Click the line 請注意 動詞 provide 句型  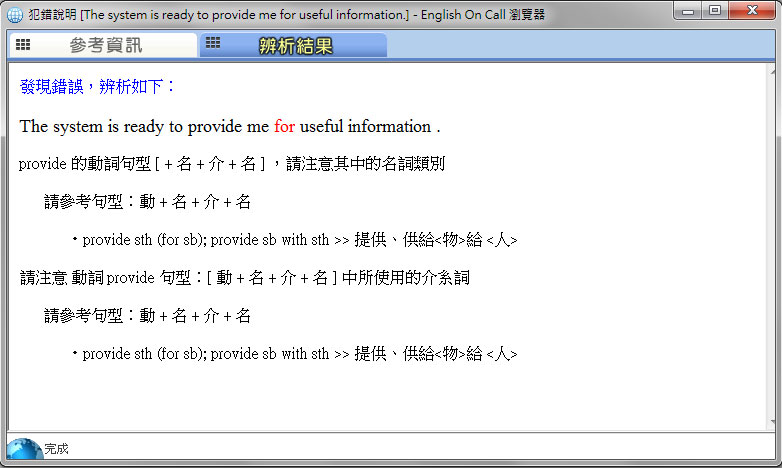244,278
